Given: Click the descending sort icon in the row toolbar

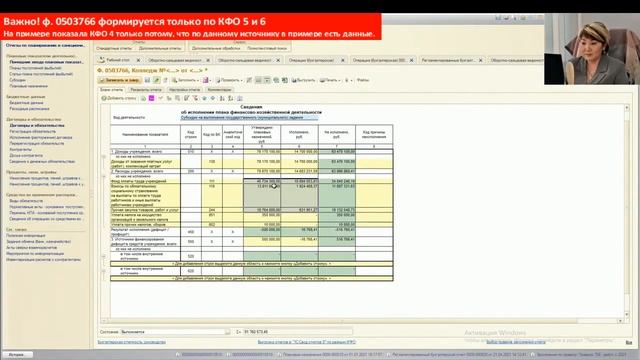Looking at the screenshot, I should 231,98.
